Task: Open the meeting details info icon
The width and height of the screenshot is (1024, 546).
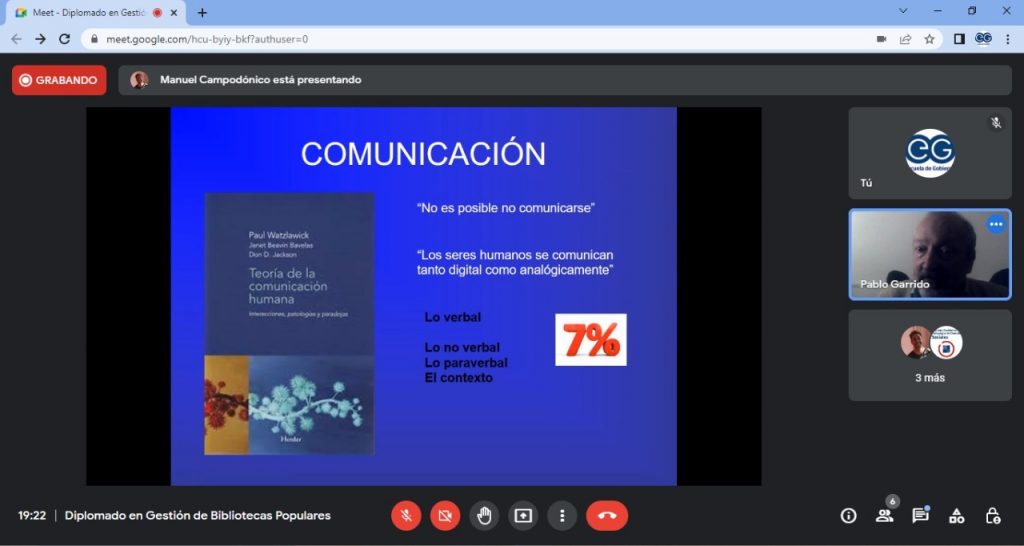Action: coord(848,516)
